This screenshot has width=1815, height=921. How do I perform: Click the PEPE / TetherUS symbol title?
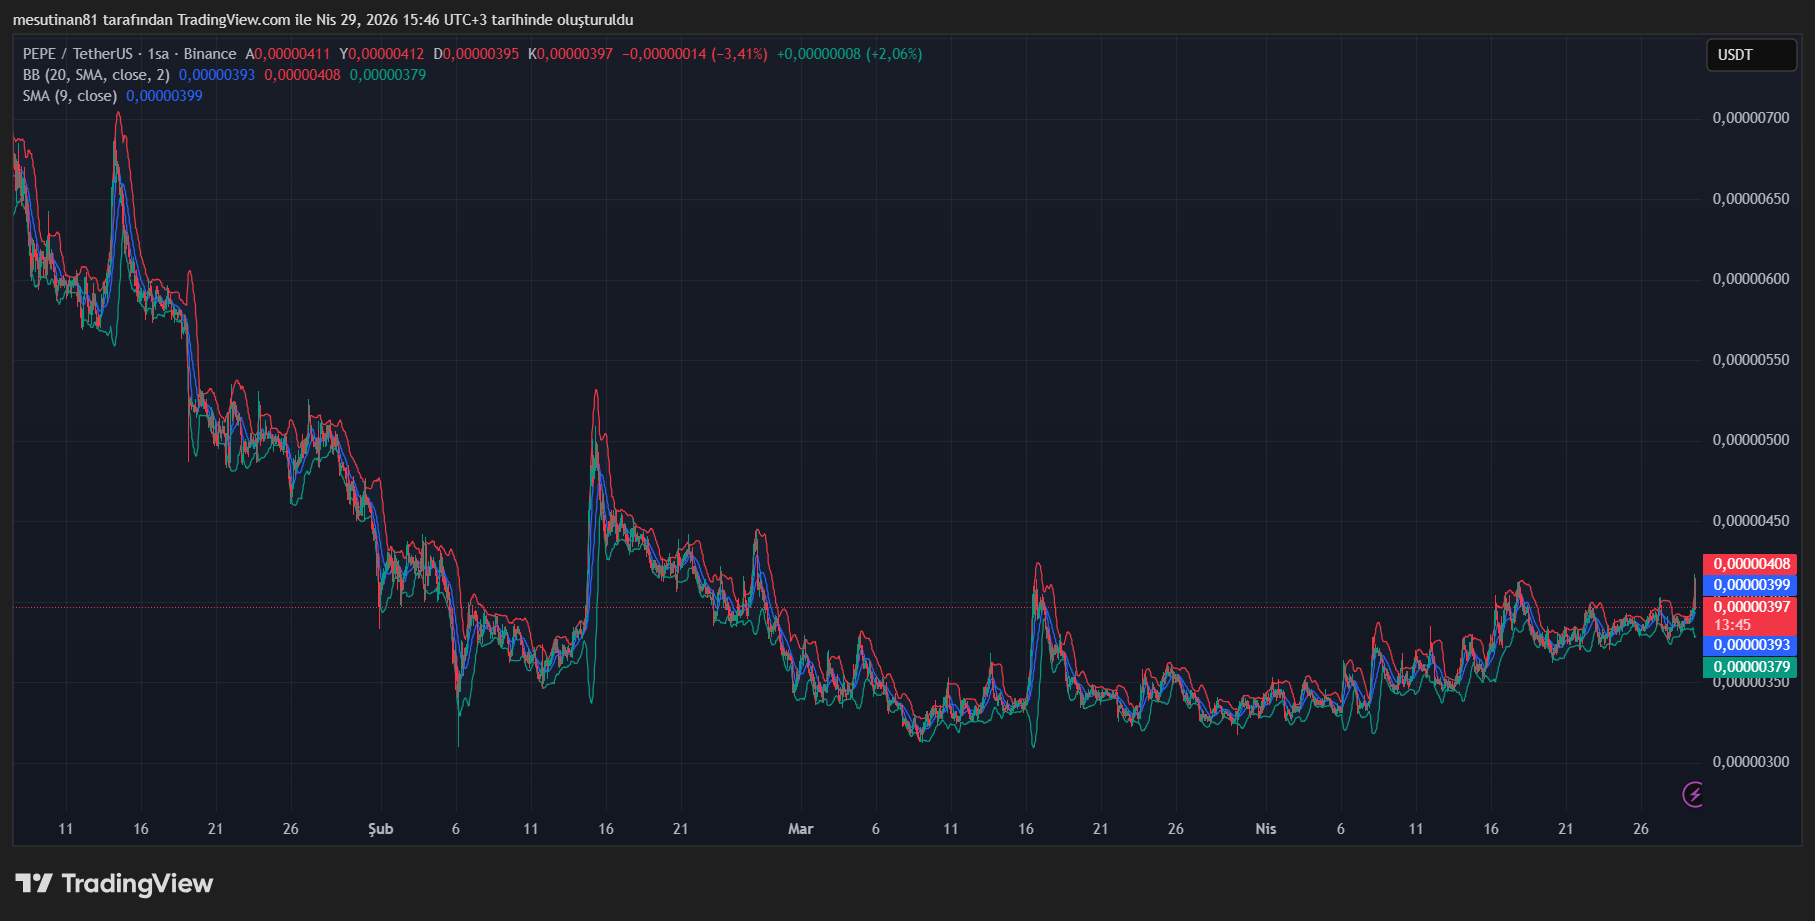(77, 54)
